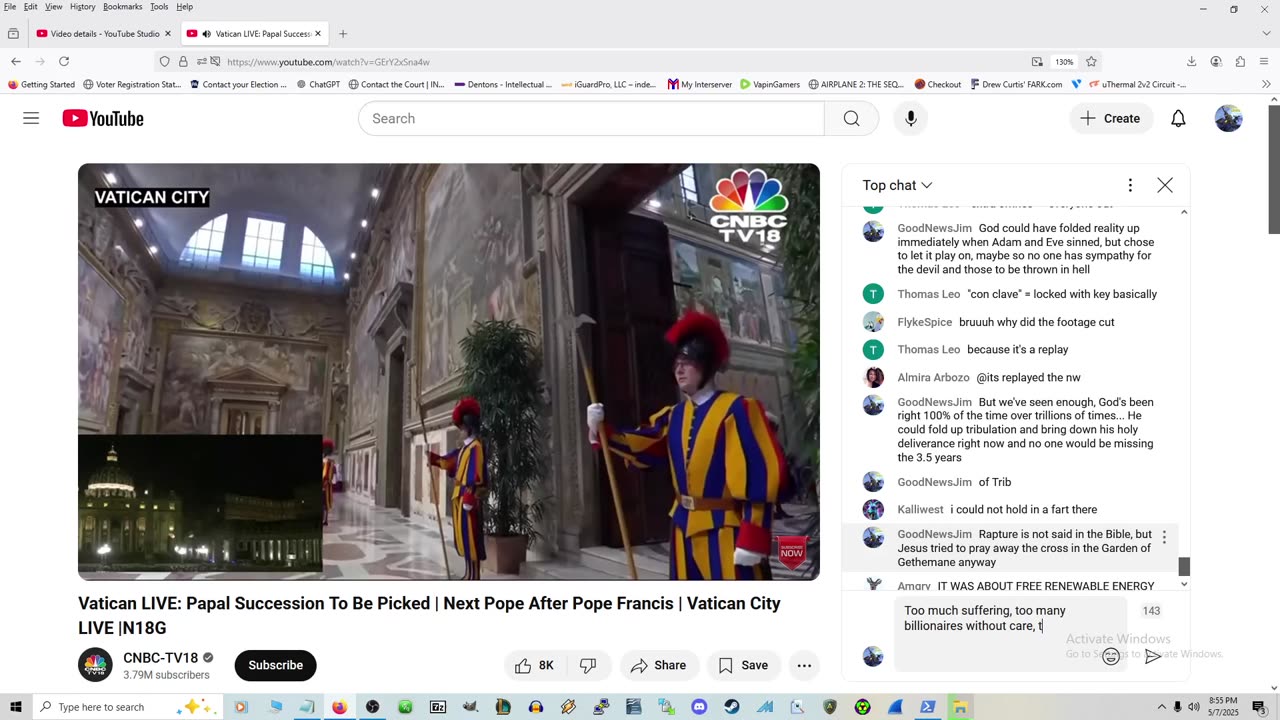Open the List all tabs dropdown
This screenshot has width=1280, height=720.
click(1265, 34)
